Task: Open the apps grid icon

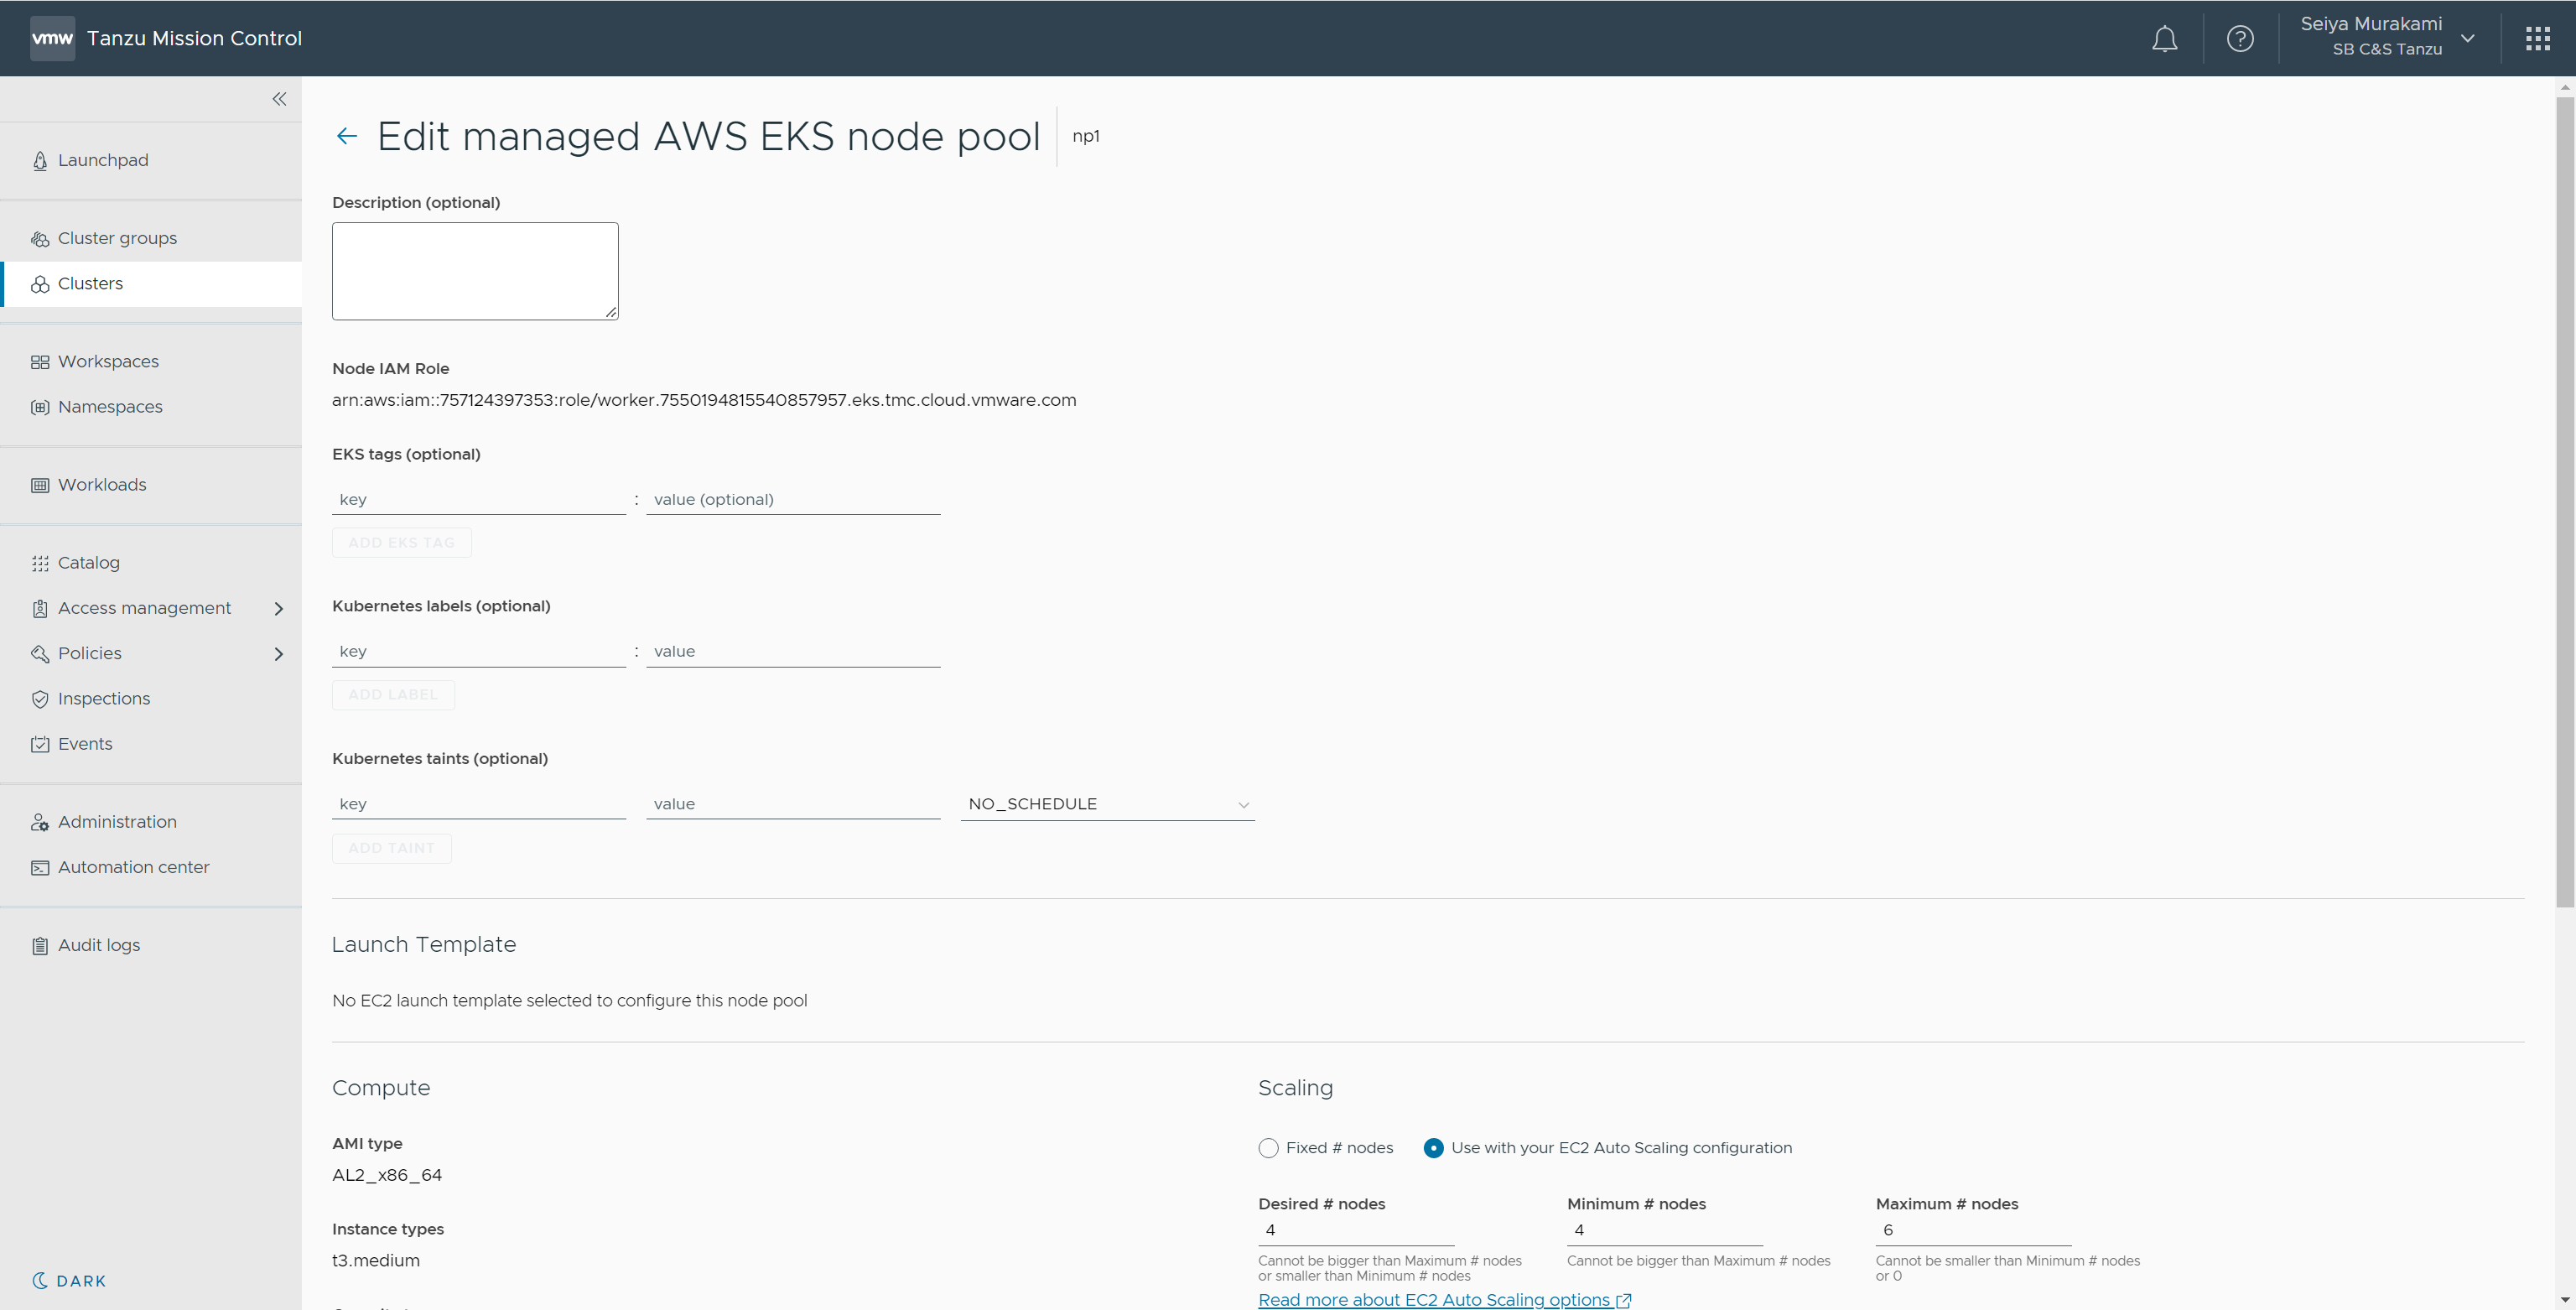Action: click(x=2537, y=39)
